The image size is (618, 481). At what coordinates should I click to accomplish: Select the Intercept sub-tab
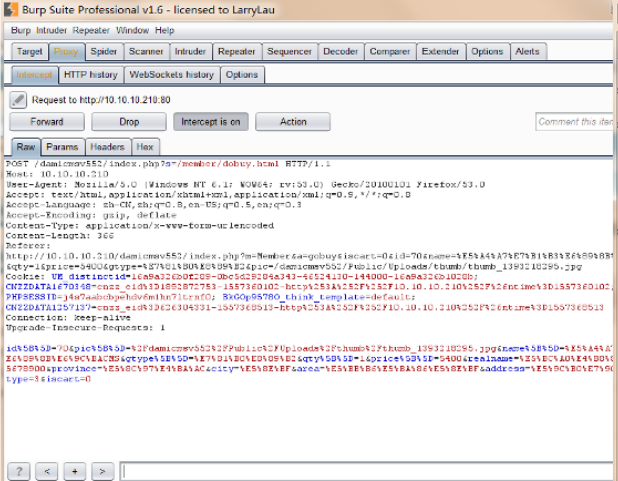35,75
